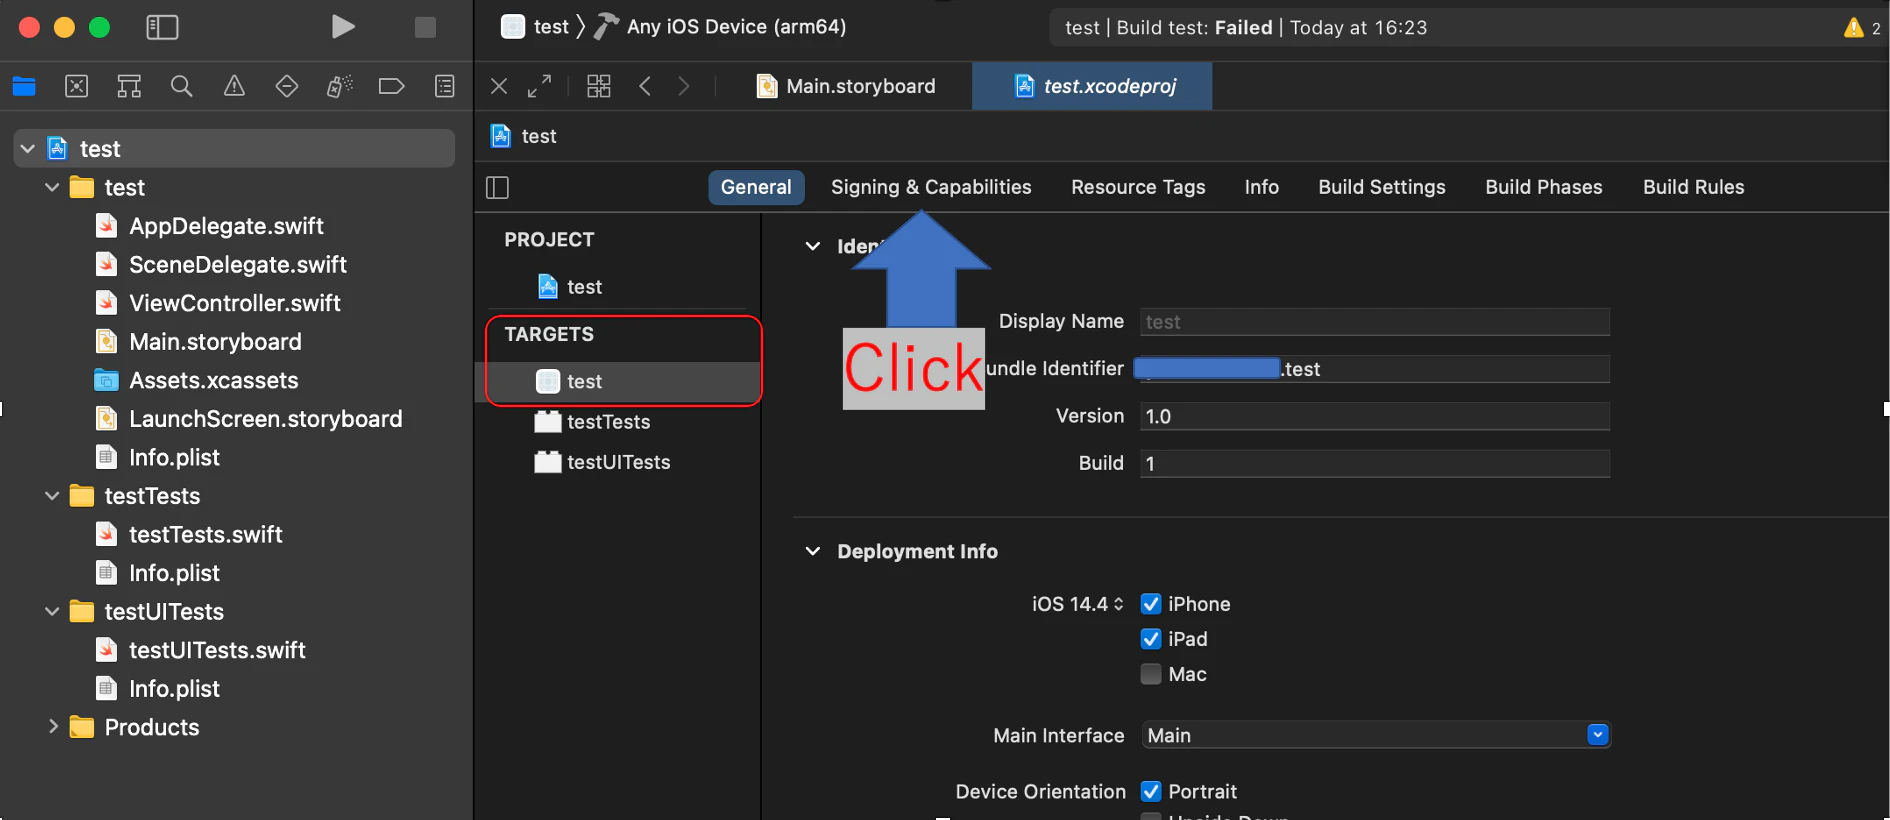Screen dimensions: 1890x820
Task: Open the Report navigator
Action: [445, 86]
